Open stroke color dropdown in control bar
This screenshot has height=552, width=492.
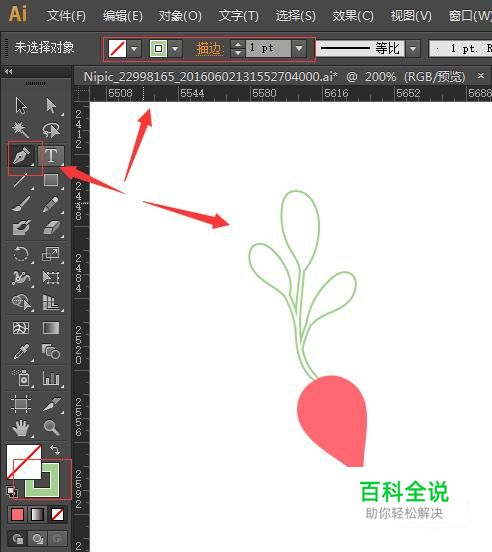coord(175,48)
